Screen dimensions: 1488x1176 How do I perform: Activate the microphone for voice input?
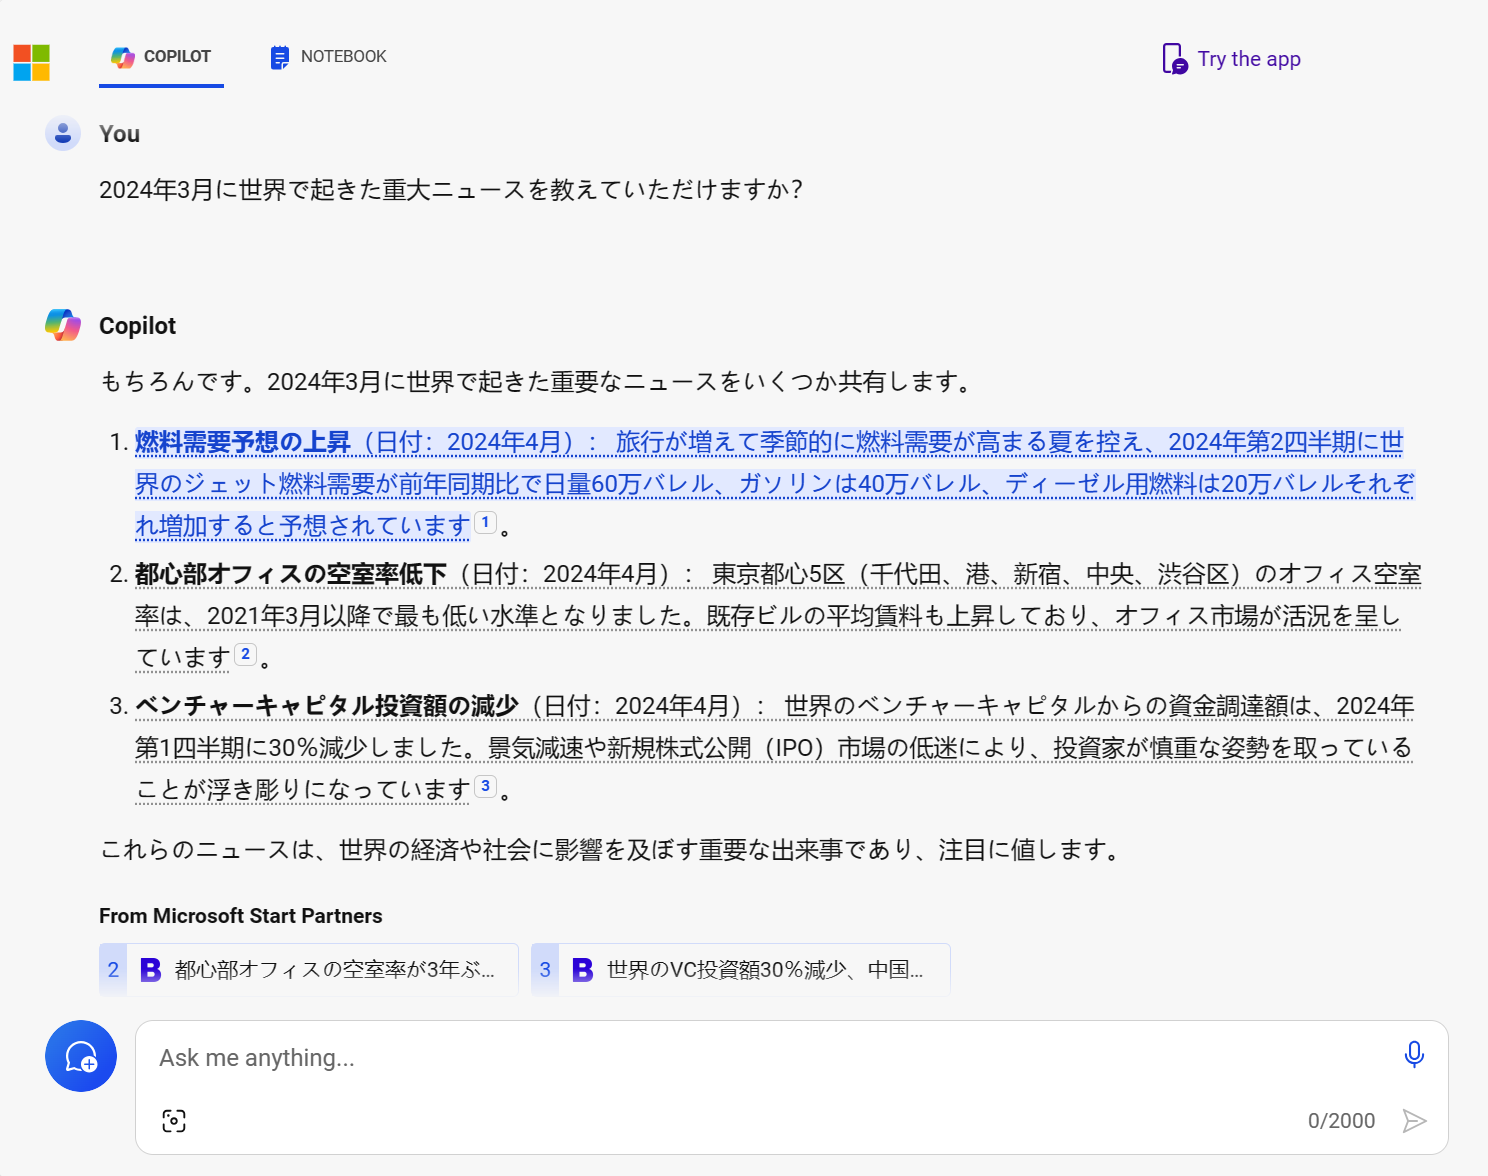click(x=1414, y=1054)
